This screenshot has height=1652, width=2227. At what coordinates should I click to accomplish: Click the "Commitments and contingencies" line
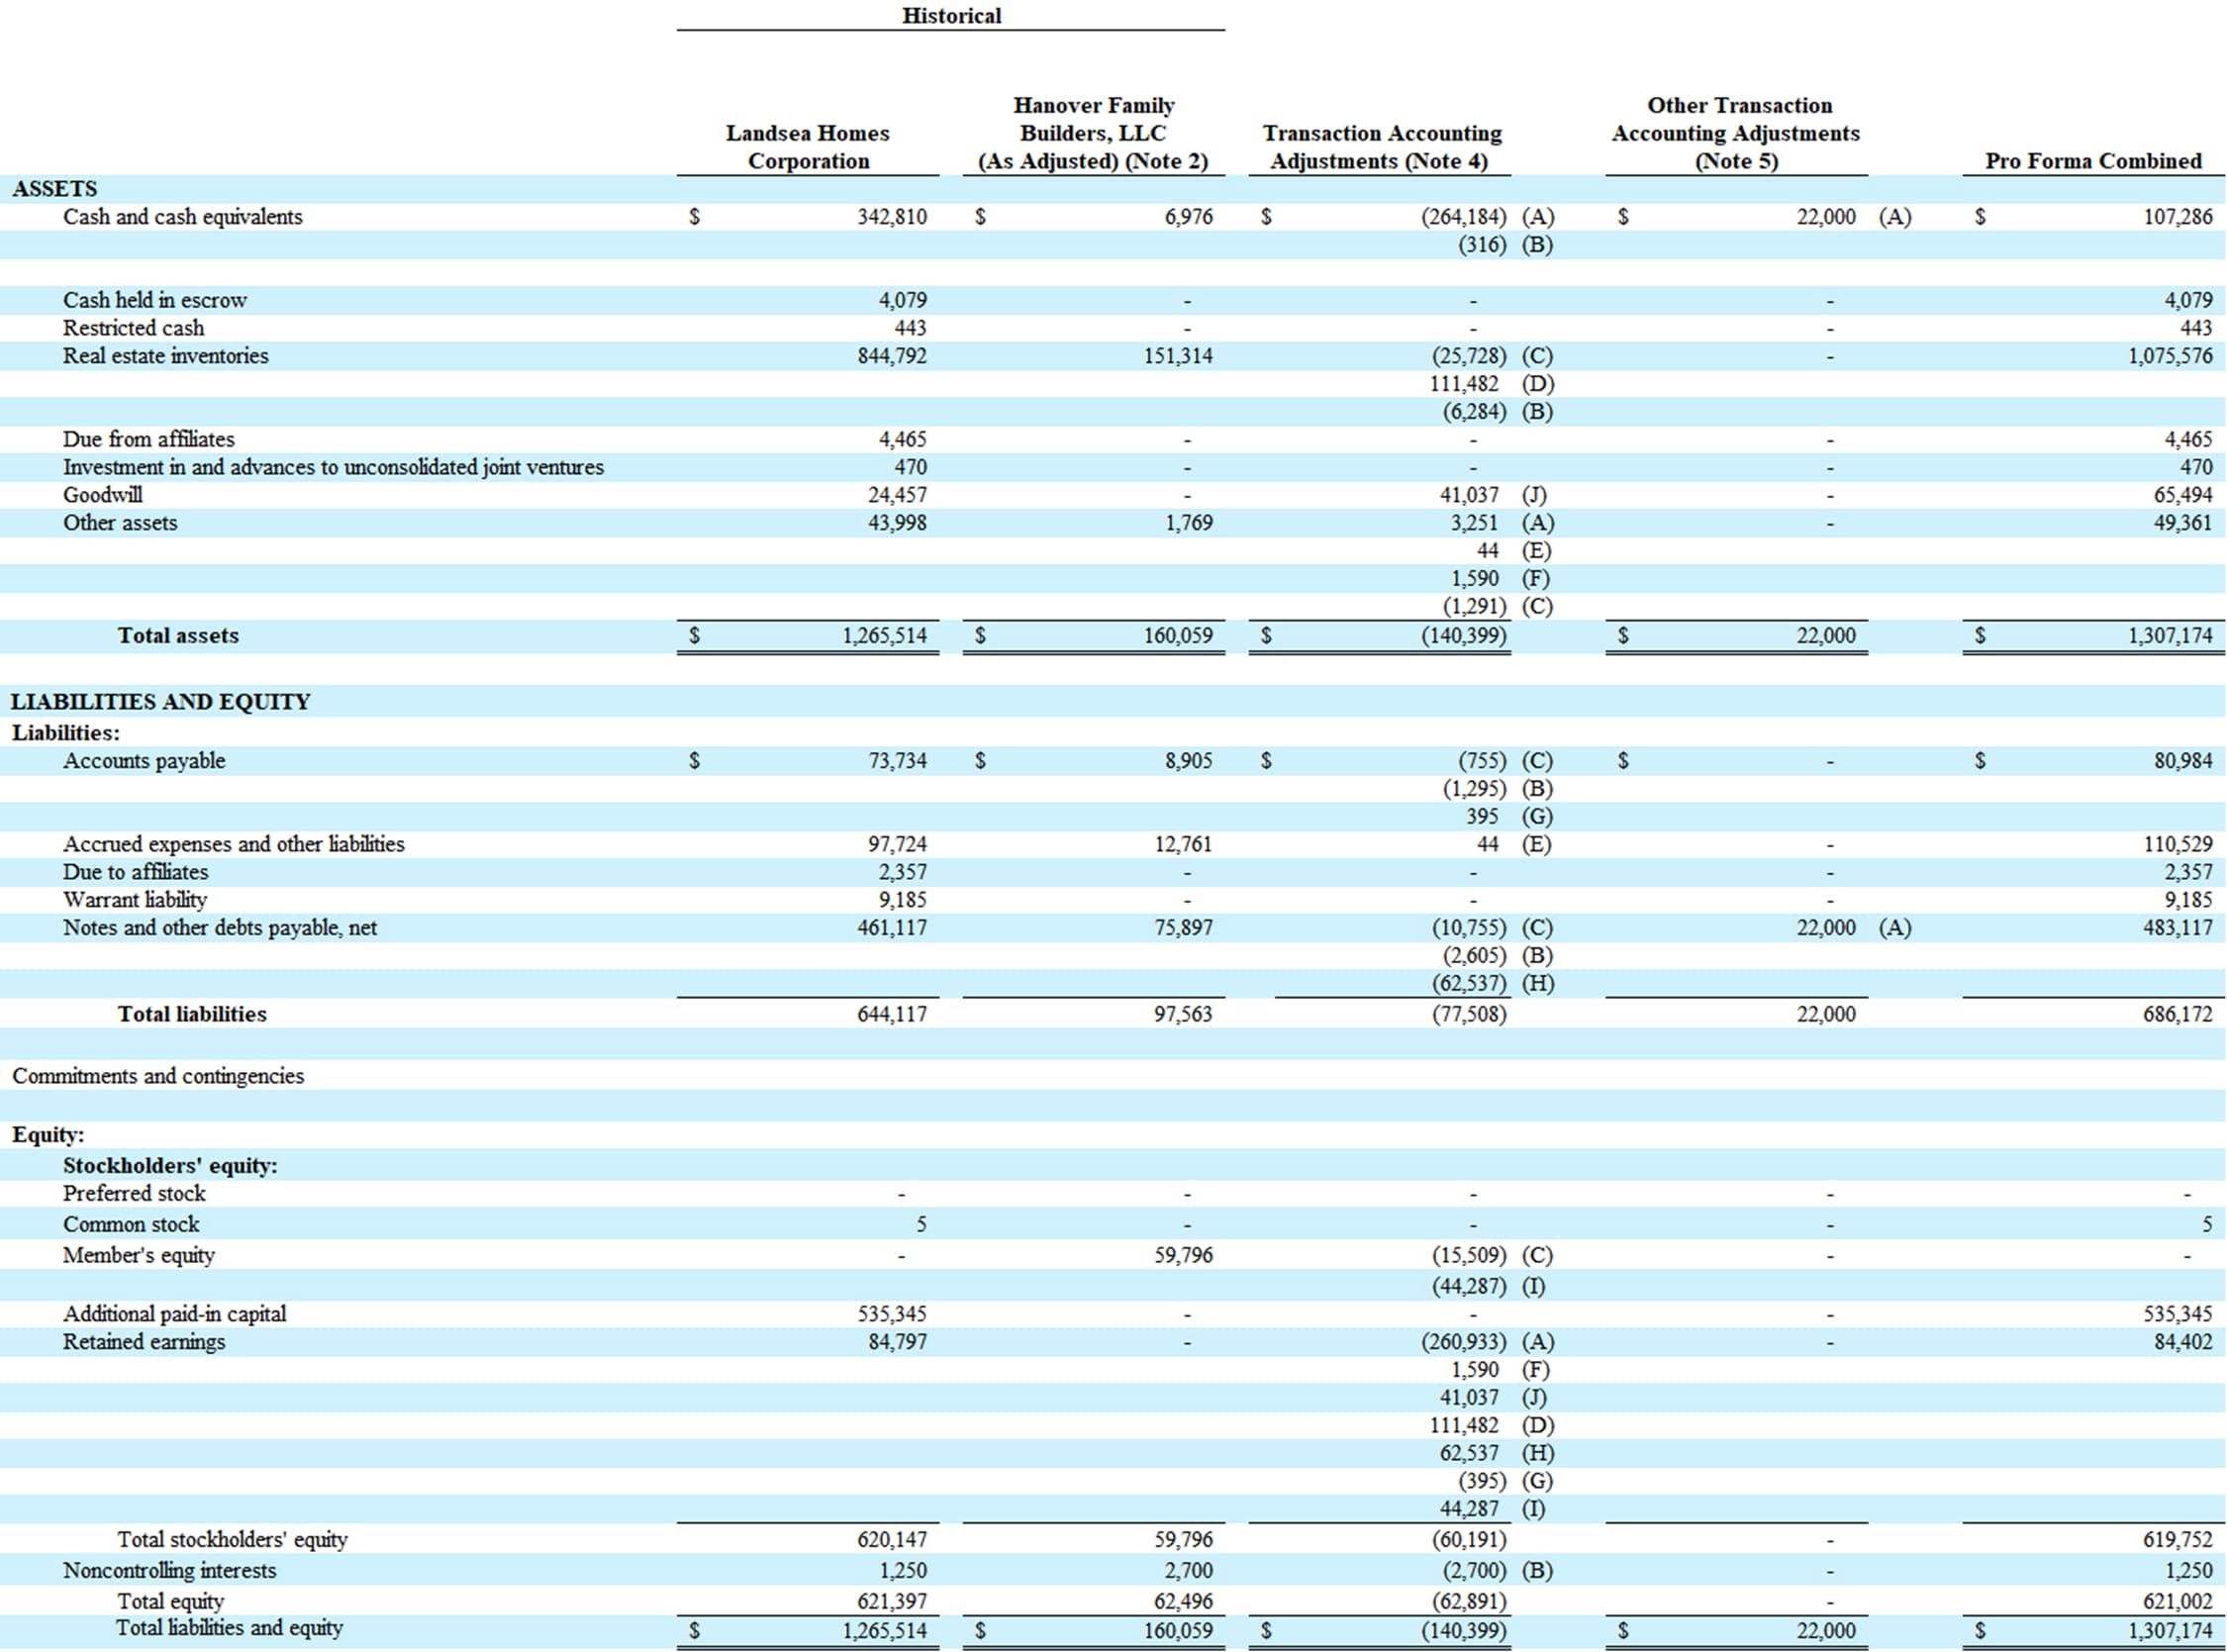coord(158,1077)
